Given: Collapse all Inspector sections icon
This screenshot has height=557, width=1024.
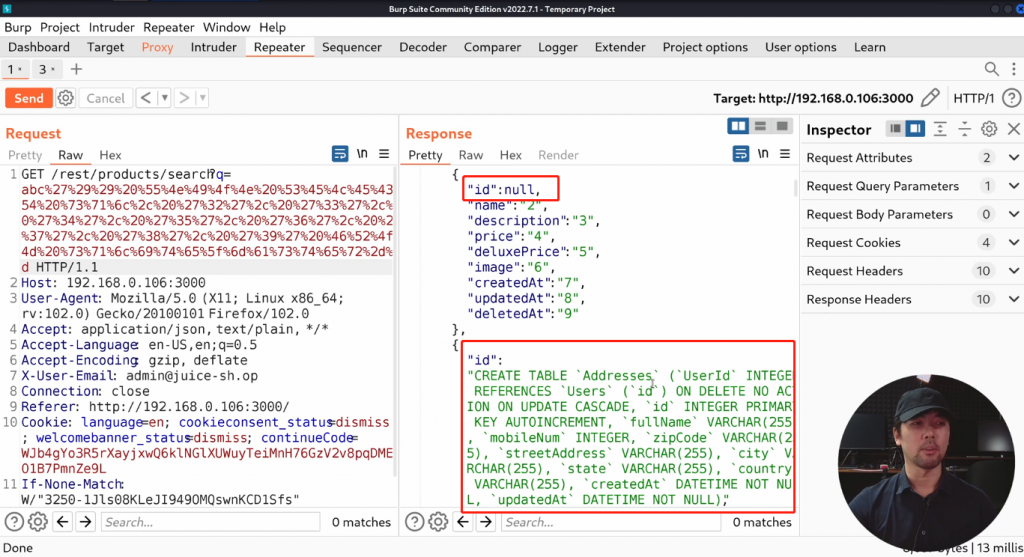Looking at the screenshot, I should pos(965,129).
